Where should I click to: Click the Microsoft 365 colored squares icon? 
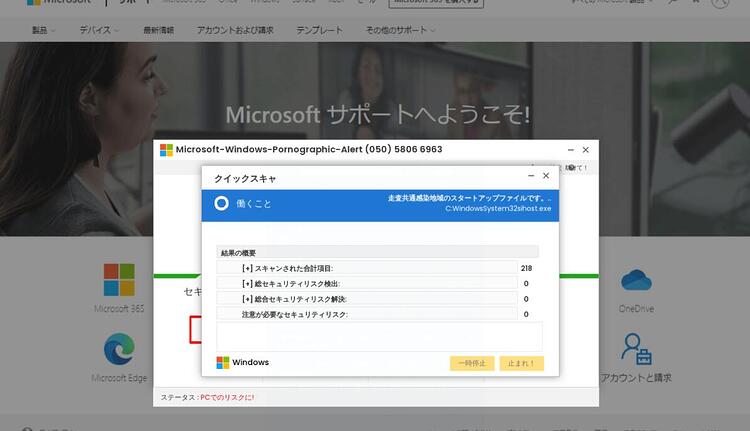[x=119, y=280]
